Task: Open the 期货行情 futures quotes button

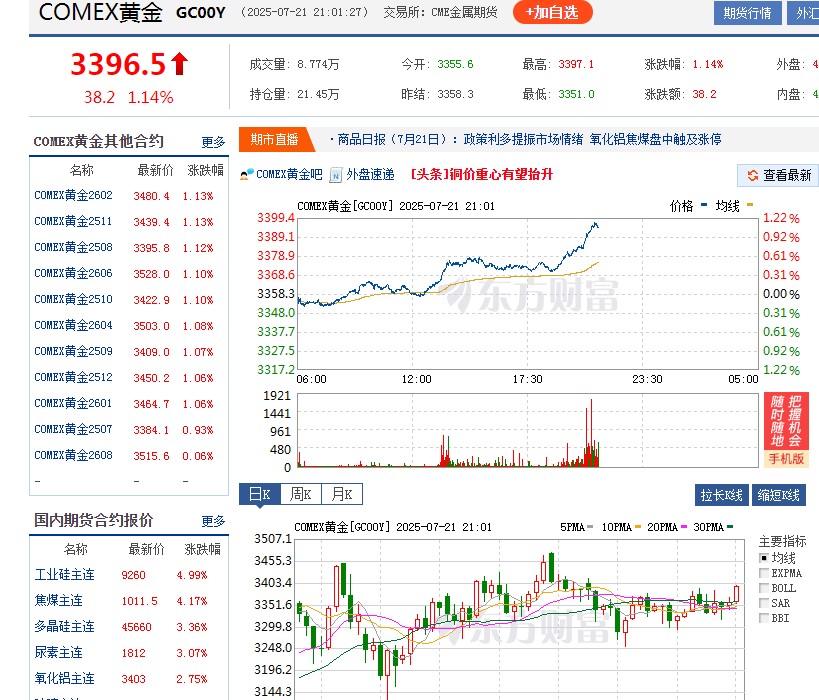Action: pos(747,13)
